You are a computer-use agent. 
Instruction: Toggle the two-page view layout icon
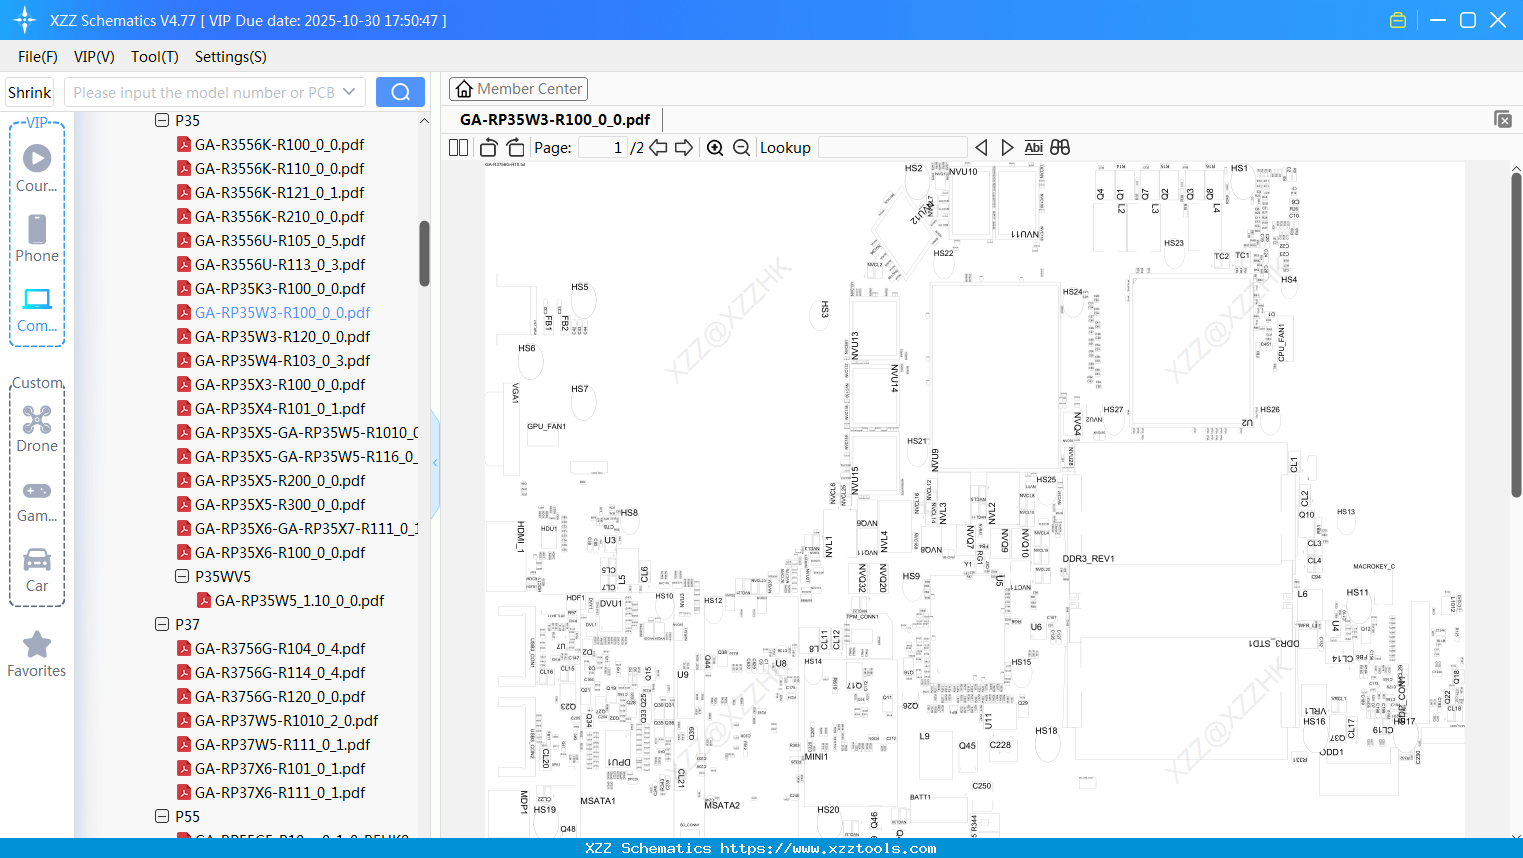pyautogui.click(x=459, y=148)
